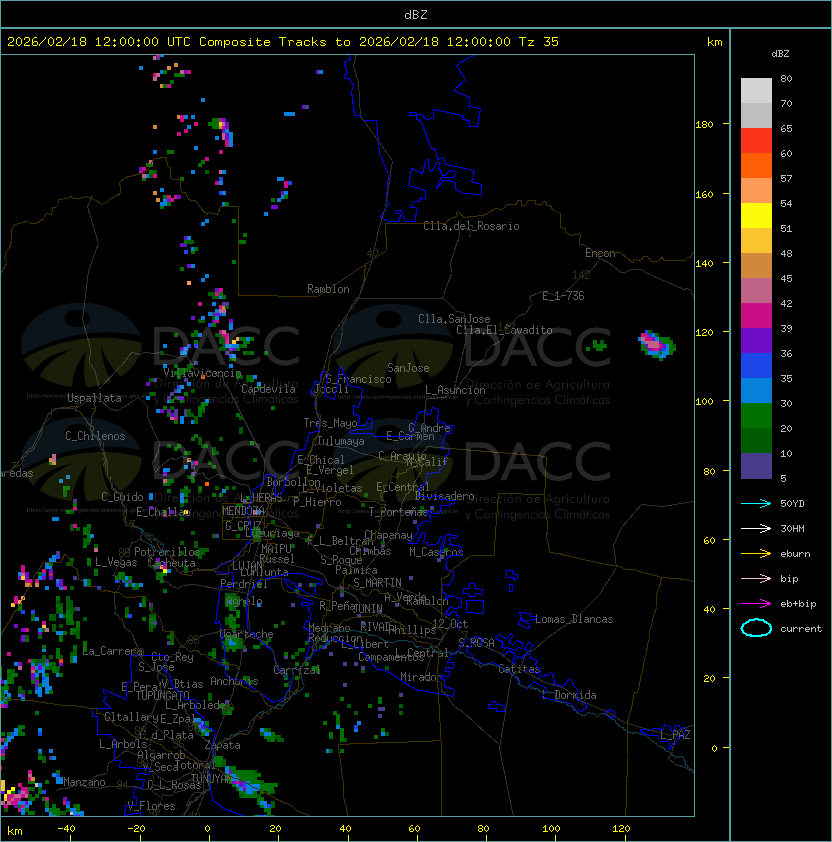Click the 'Tz 35' threshold text in header
832x842 pixels.
[x=539, y=42]
